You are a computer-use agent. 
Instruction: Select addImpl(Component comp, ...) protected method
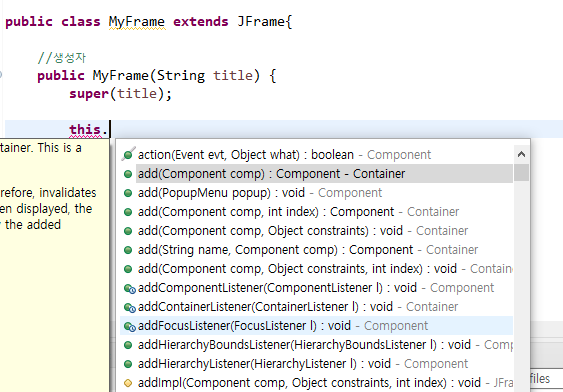pos(316,383)
